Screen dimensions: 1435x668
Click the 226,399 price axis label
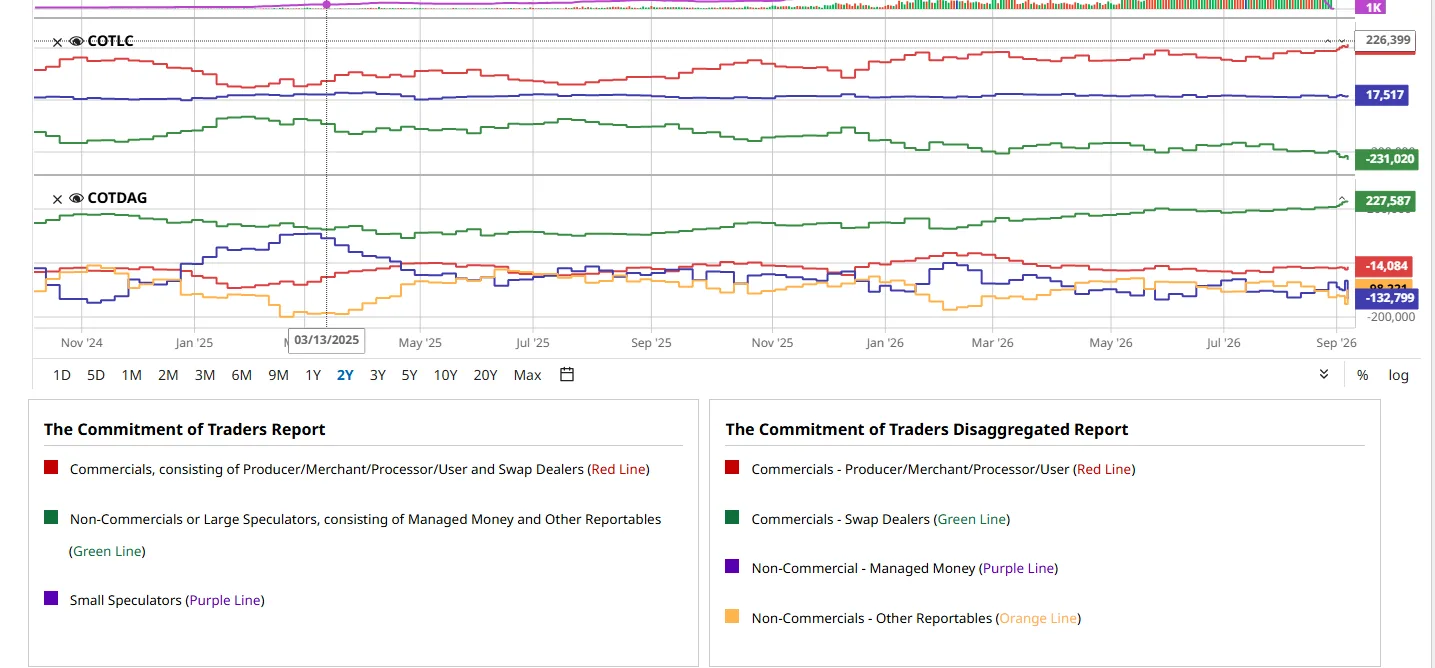tap(1384, 41)
